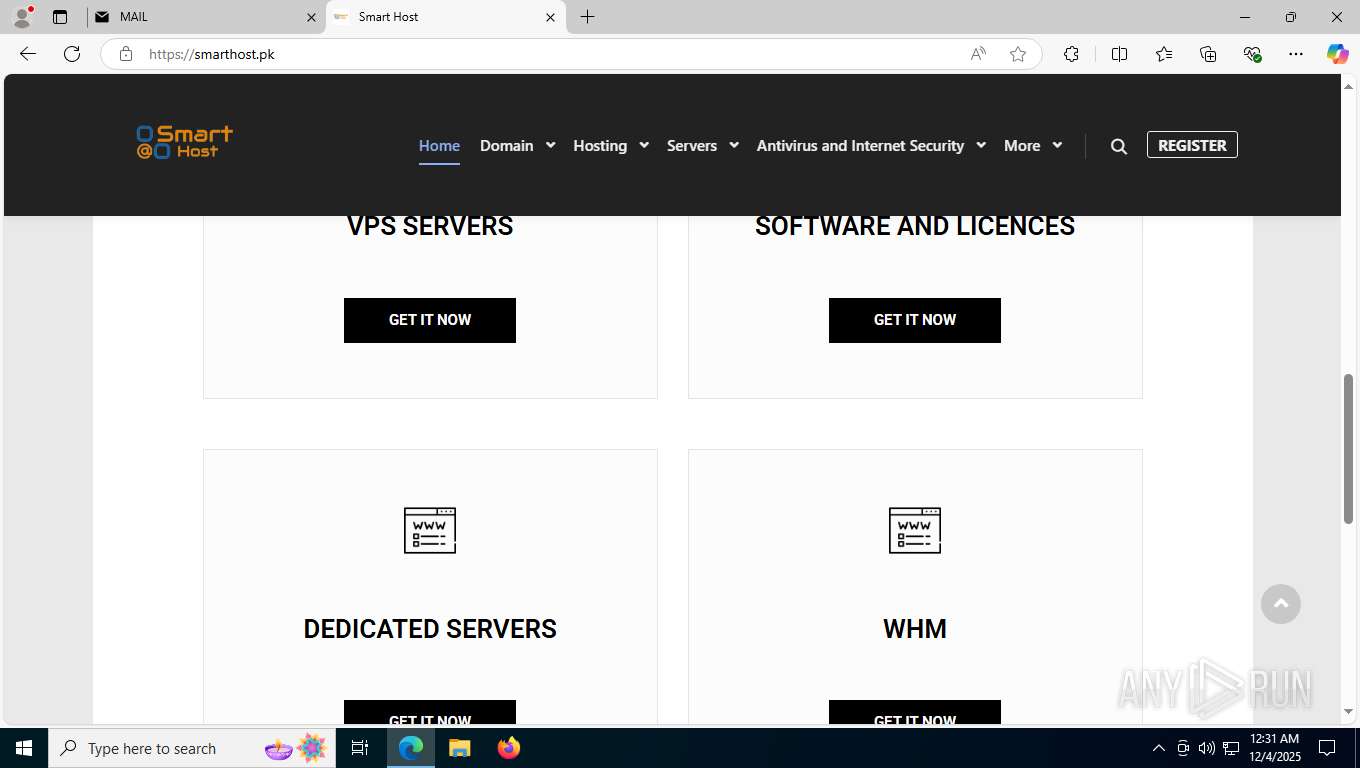Open the Favorites list icon
This screenshot has width=1360, height=768.
point(1164,54)
